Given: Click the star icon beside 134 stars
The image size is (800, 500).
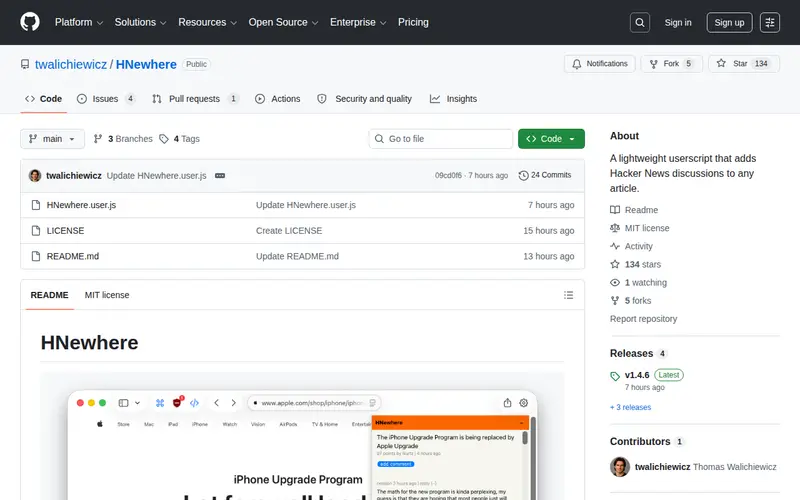Looking at the screenshot, I should [615, 264].
